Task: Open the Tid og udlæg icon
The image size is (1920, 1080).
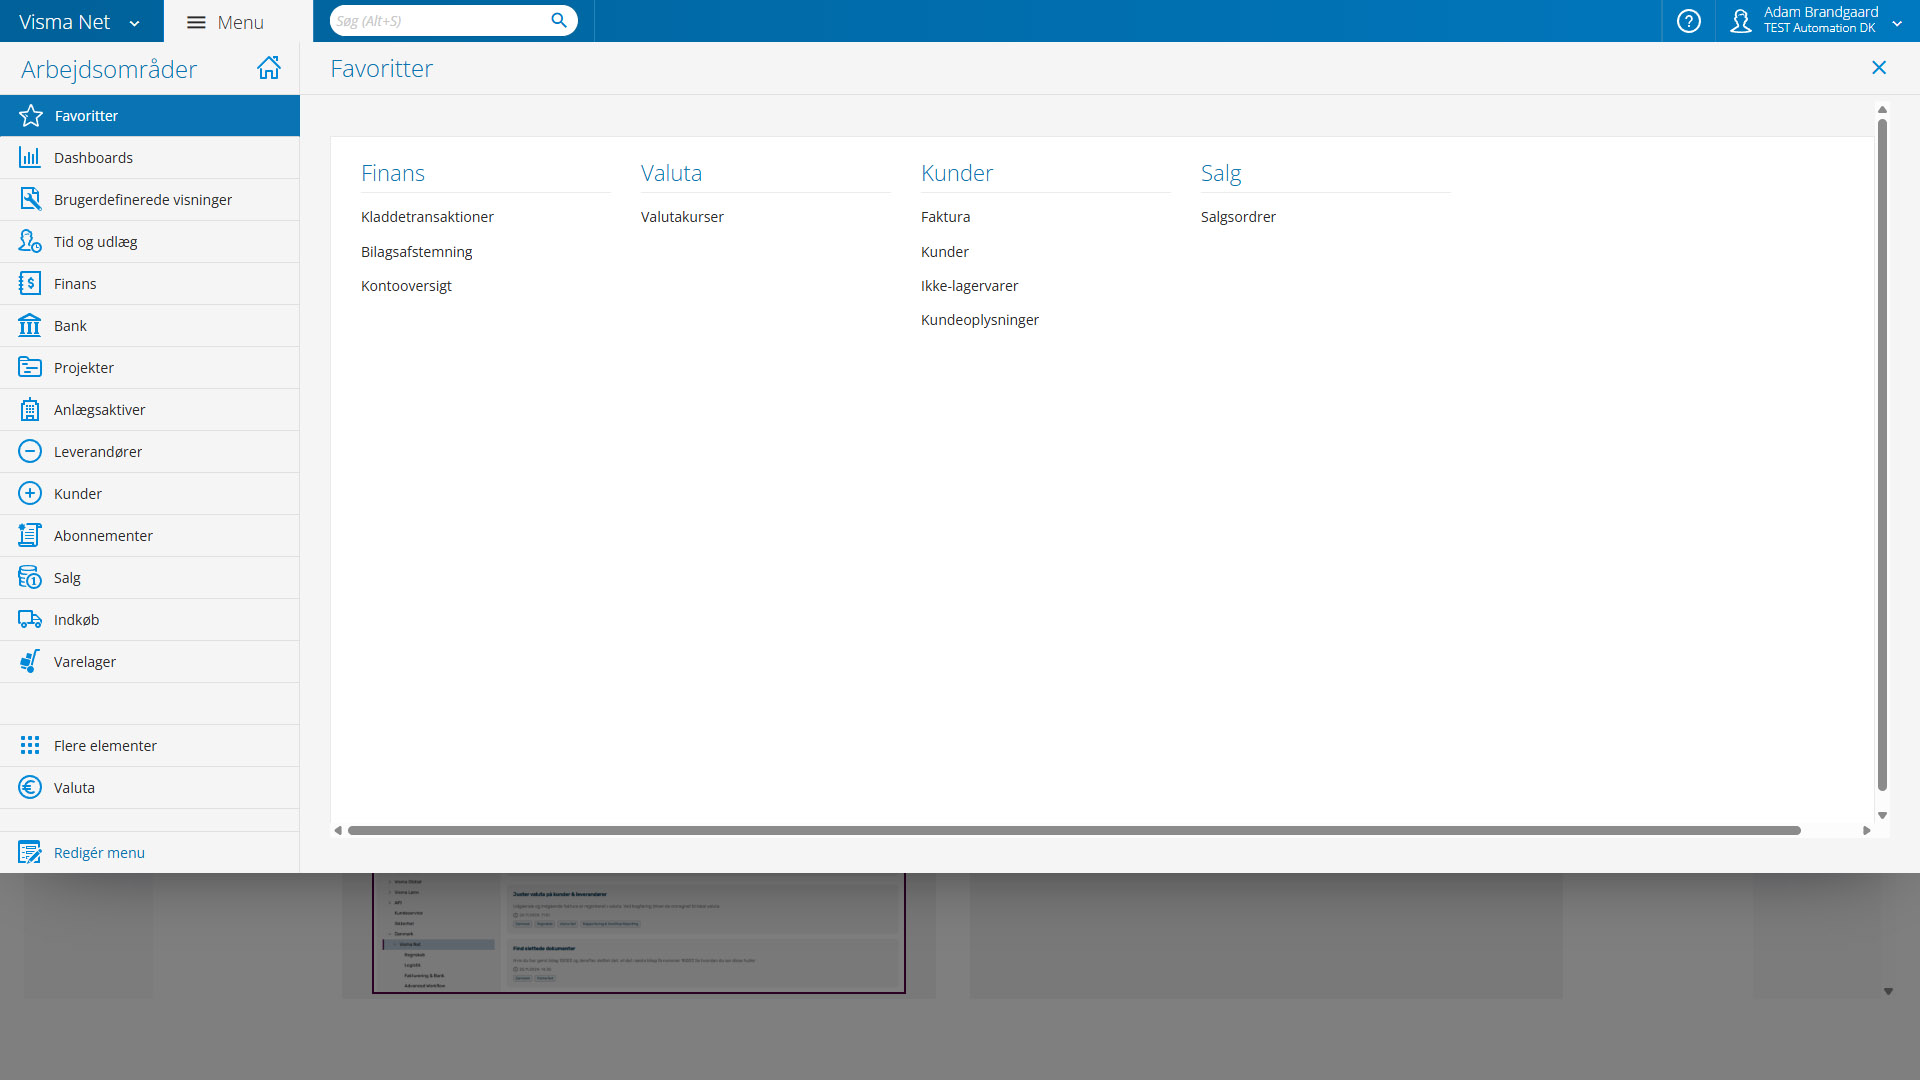Action: (x=30, y=242)
